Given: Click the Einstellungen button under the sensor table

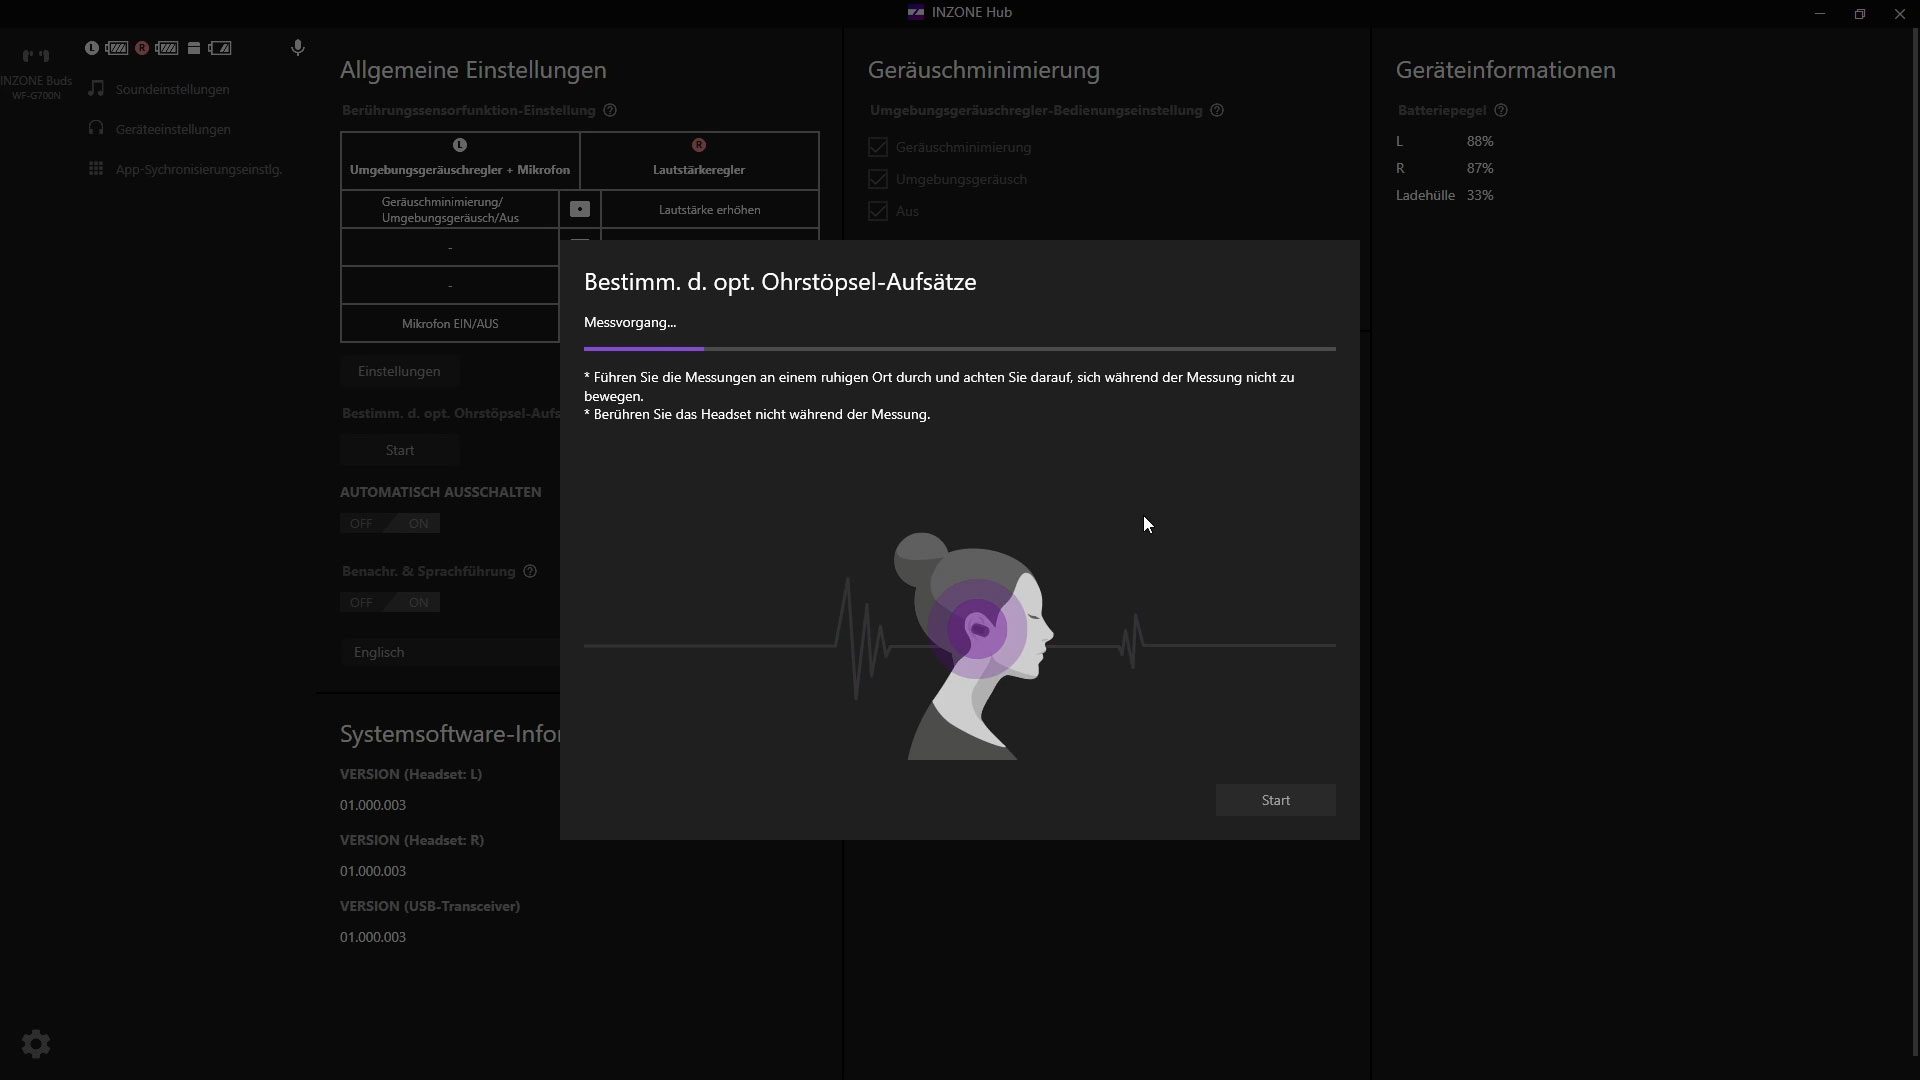Looking at the screenshot, I should coord(399,371).
